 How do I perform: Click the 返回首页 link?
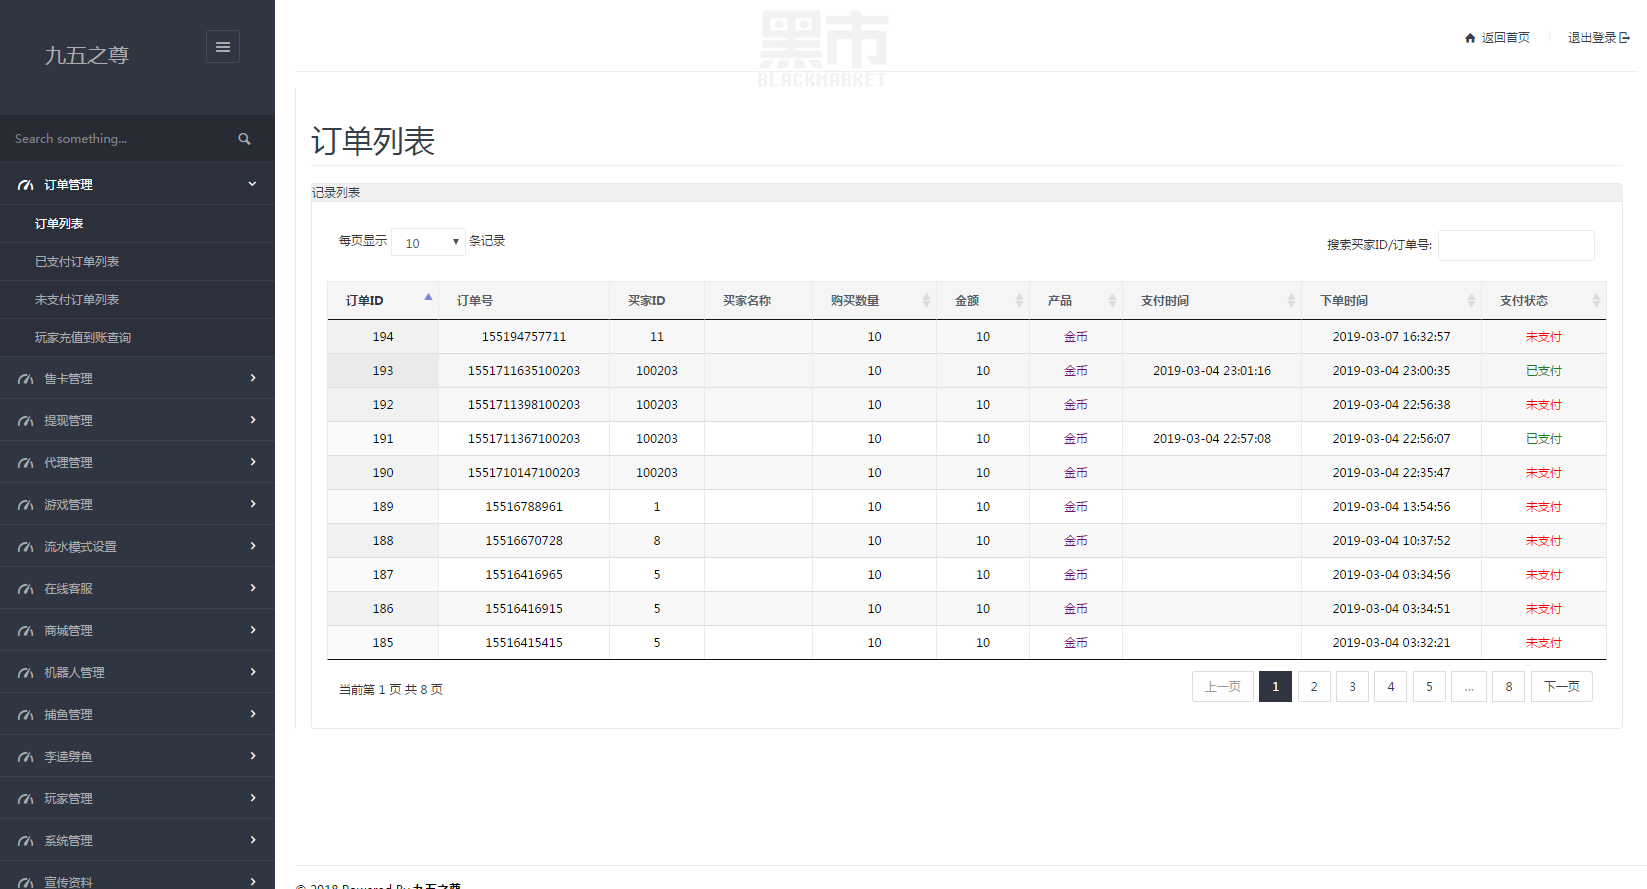pos(1505,38)
